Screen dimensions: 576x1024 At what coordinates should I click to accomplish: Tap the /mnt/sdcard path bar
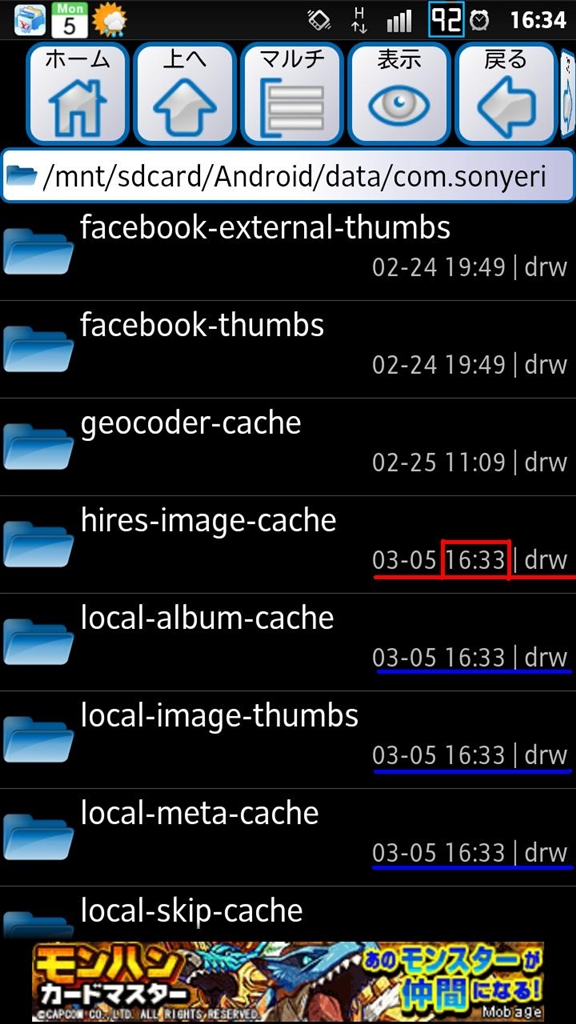point(288,176)
